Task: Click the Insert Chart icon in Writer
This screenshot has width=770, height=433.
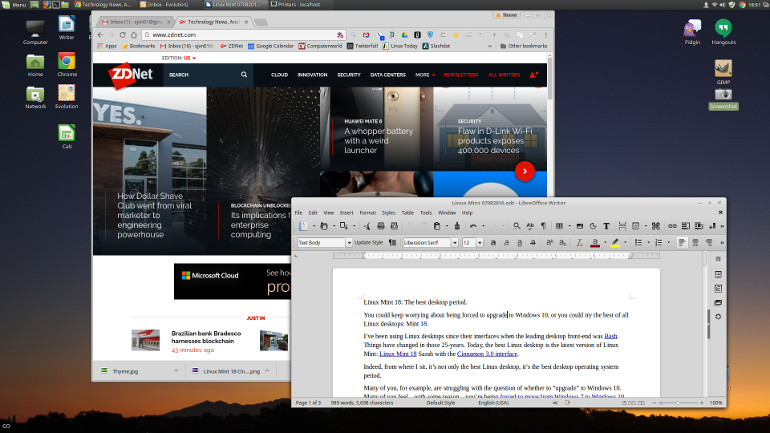Action: [x=593, y=226]
